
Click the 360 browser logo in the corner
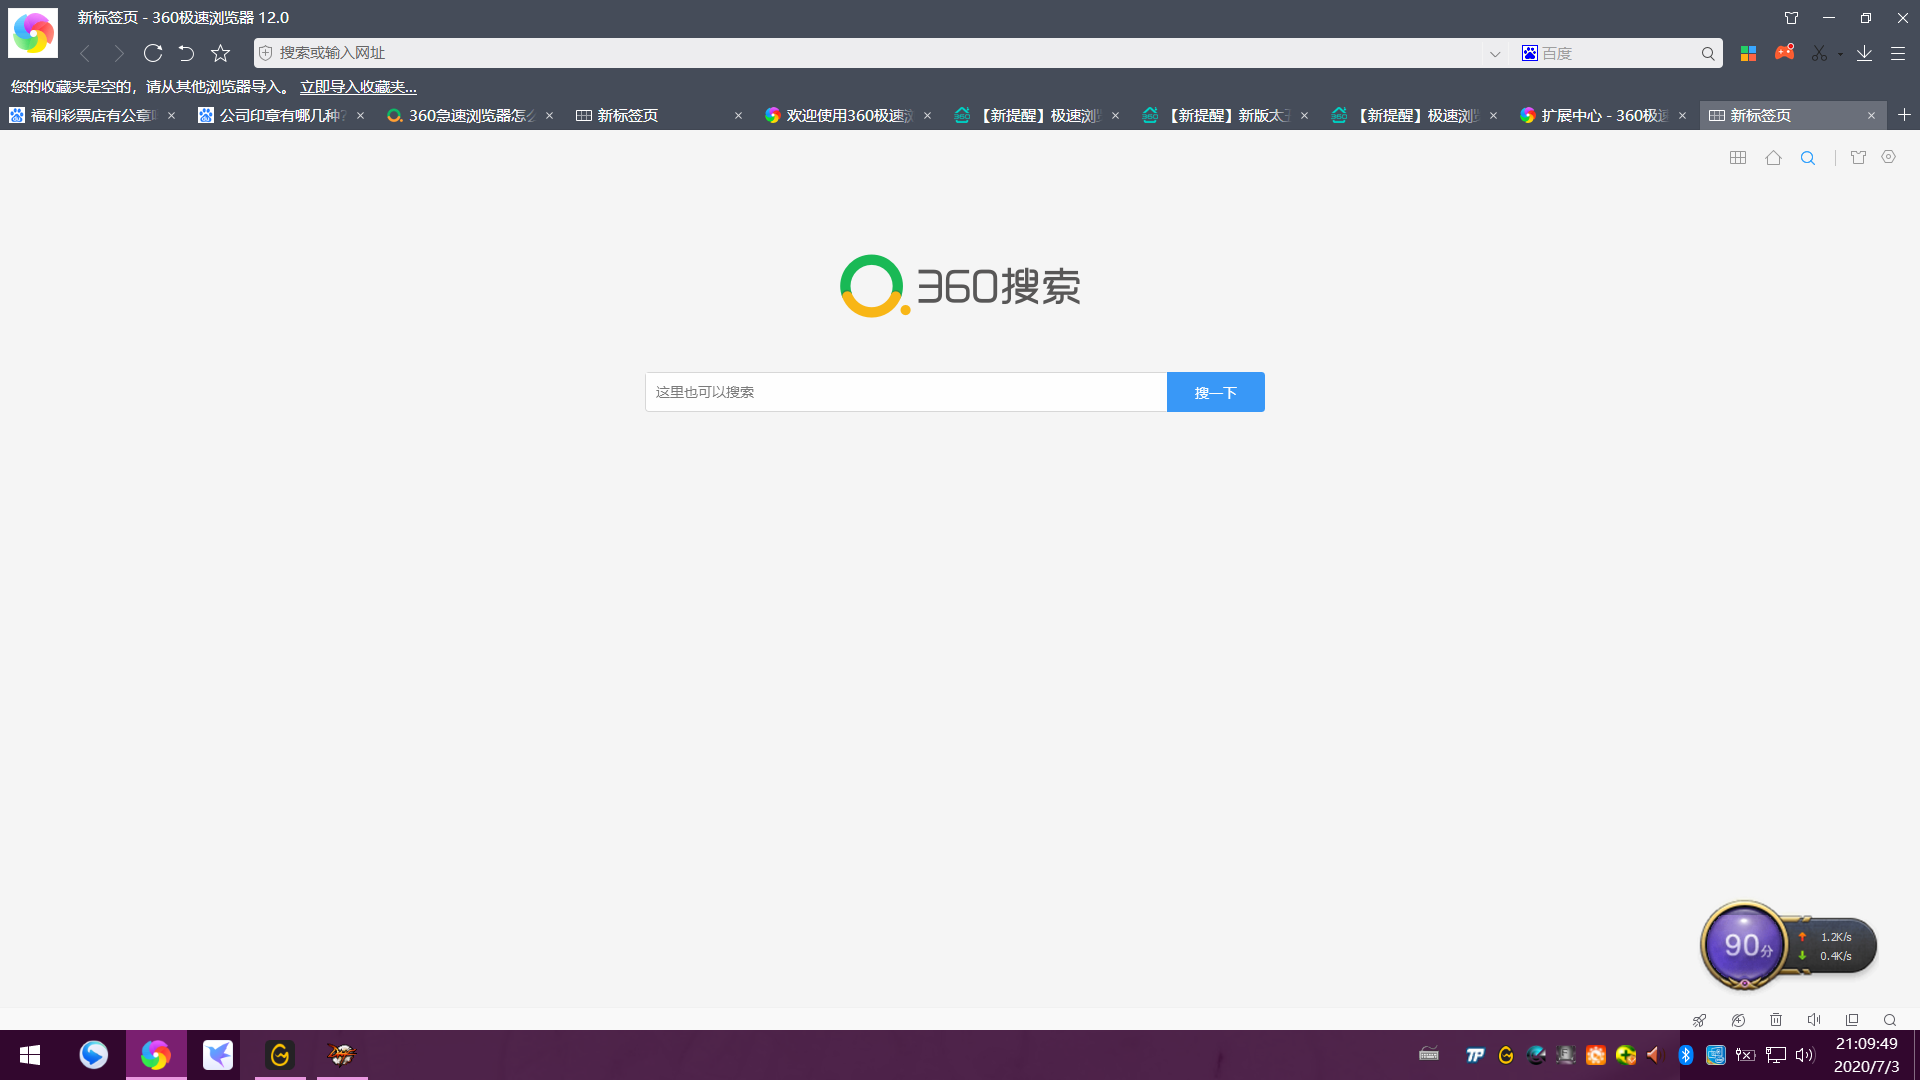click(33, 33)
